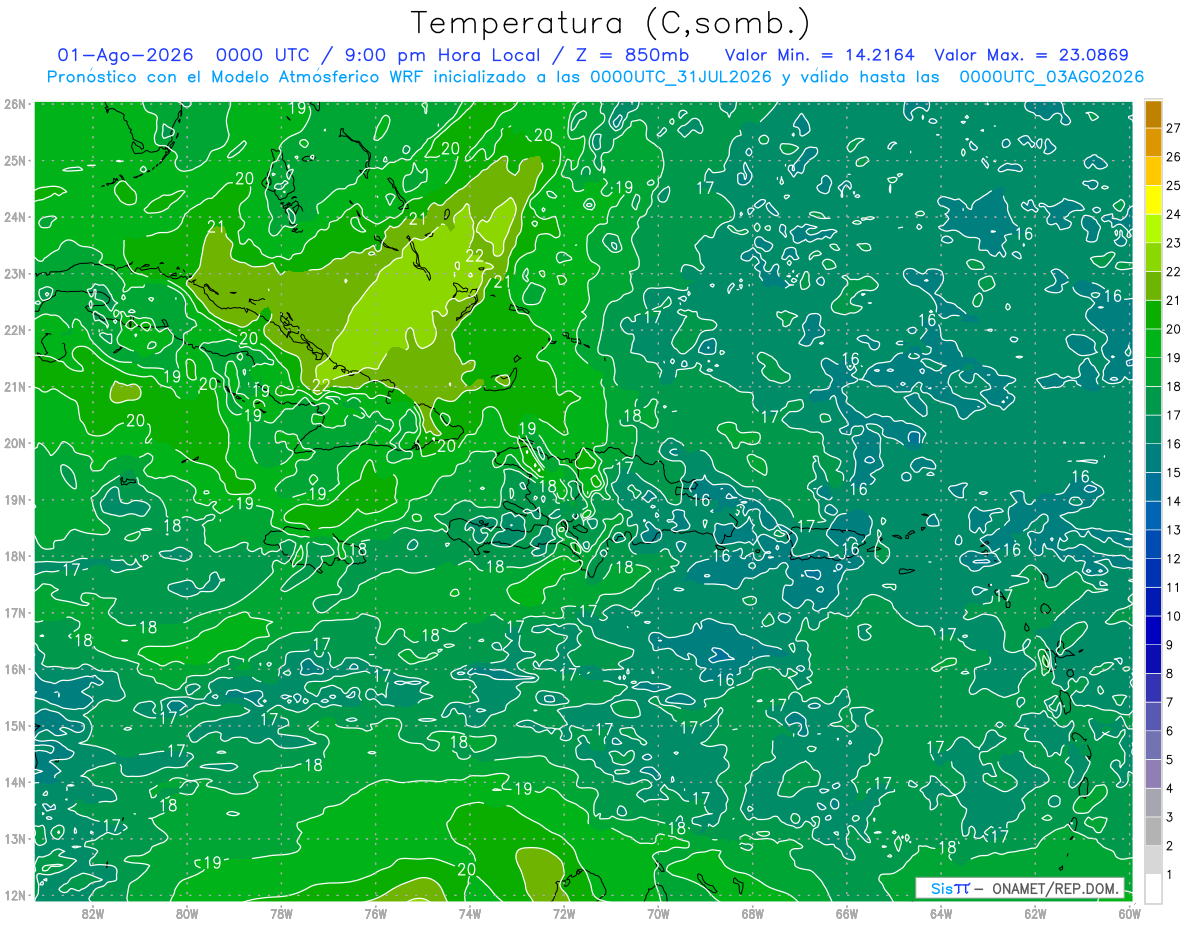The image size is (1200, 927).
Task: Click the color bar label '7'
Action: (1170, 702)
